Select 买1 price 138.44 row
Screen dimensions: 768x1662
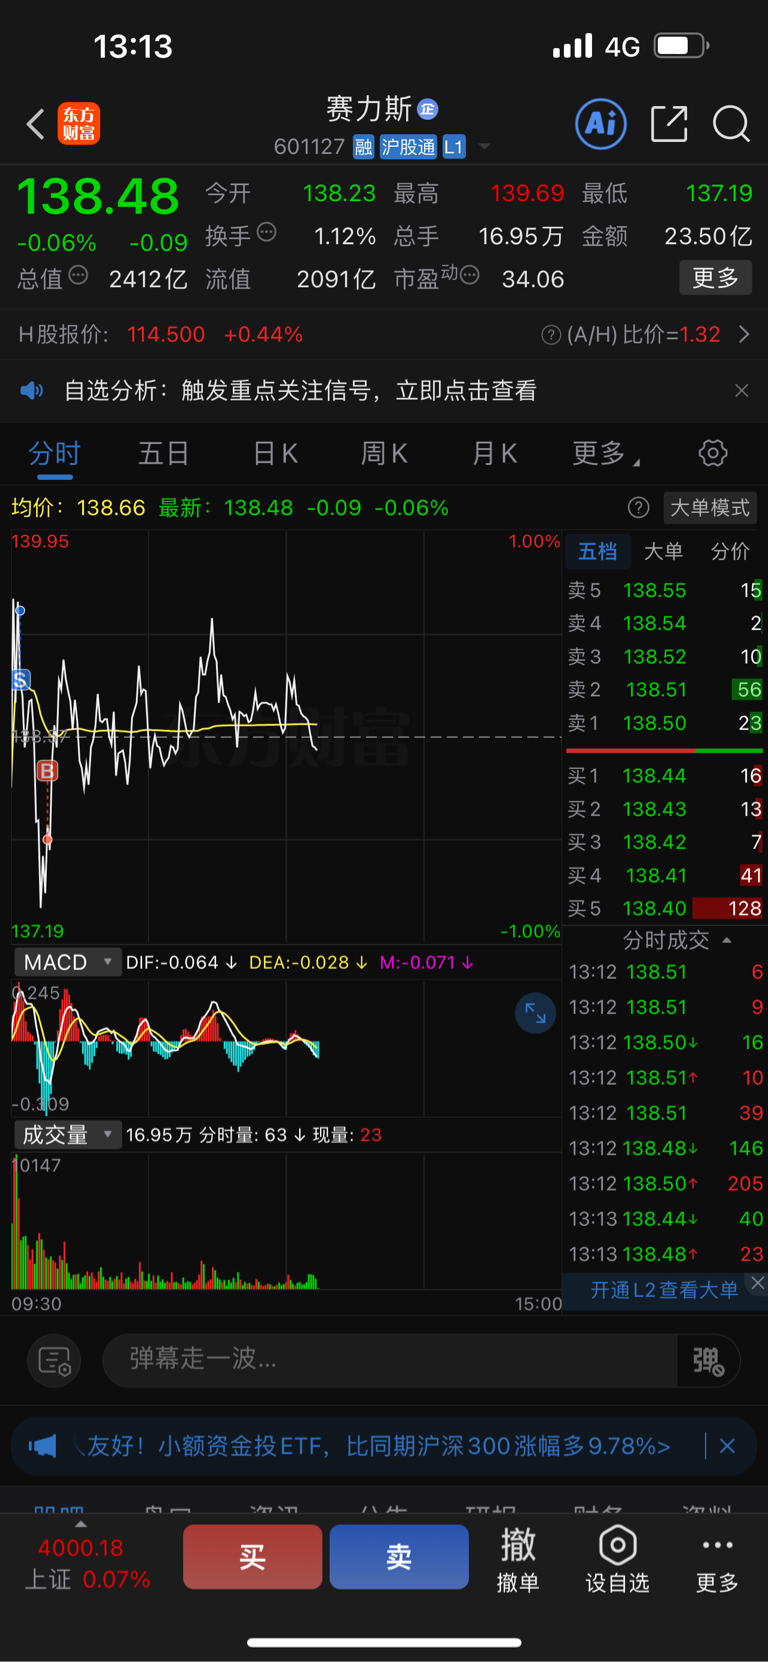tap(665, 776)
